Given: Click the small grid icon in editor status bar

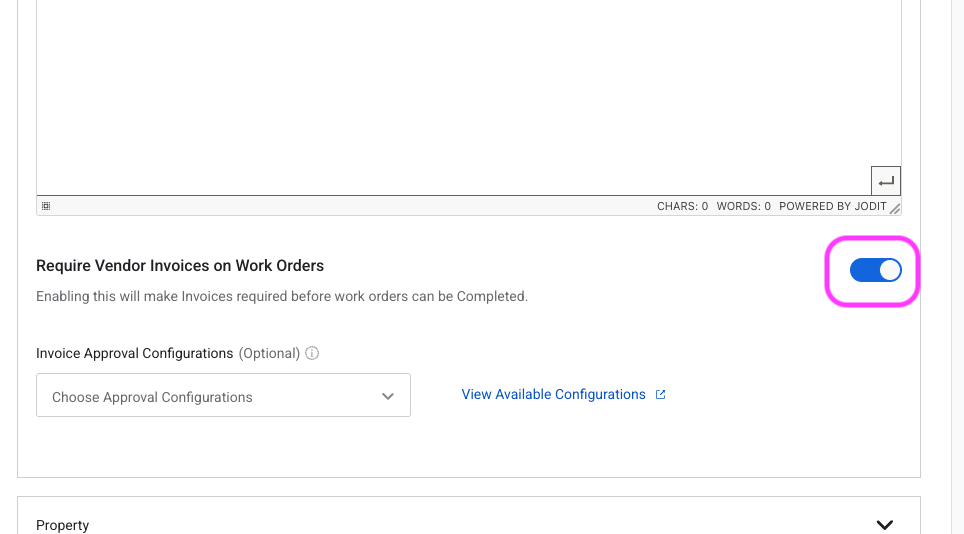Looking at the screenshot, I should point(46,206).
